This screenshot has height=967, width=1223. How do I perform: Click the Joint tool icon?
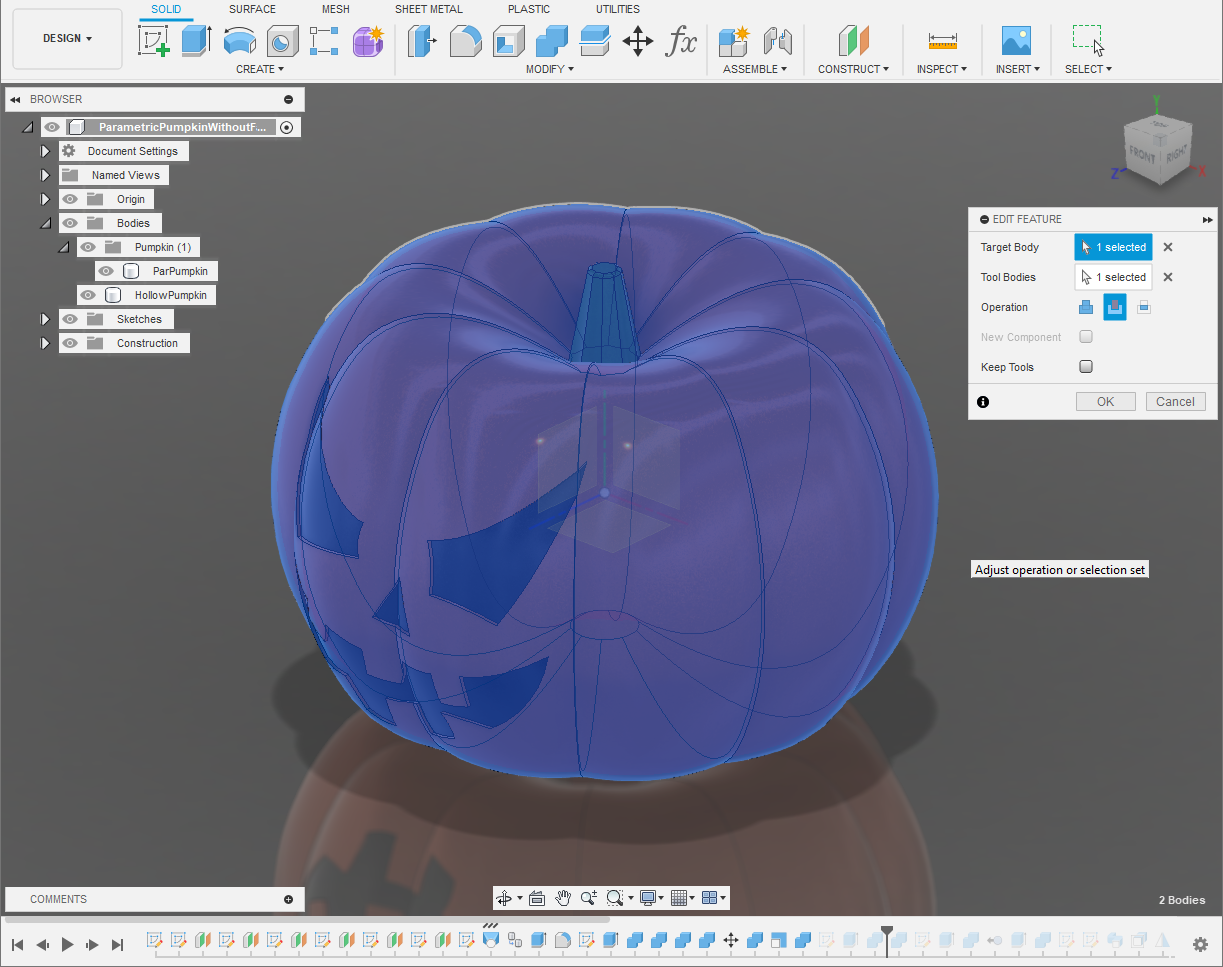(x=777, y=41)
